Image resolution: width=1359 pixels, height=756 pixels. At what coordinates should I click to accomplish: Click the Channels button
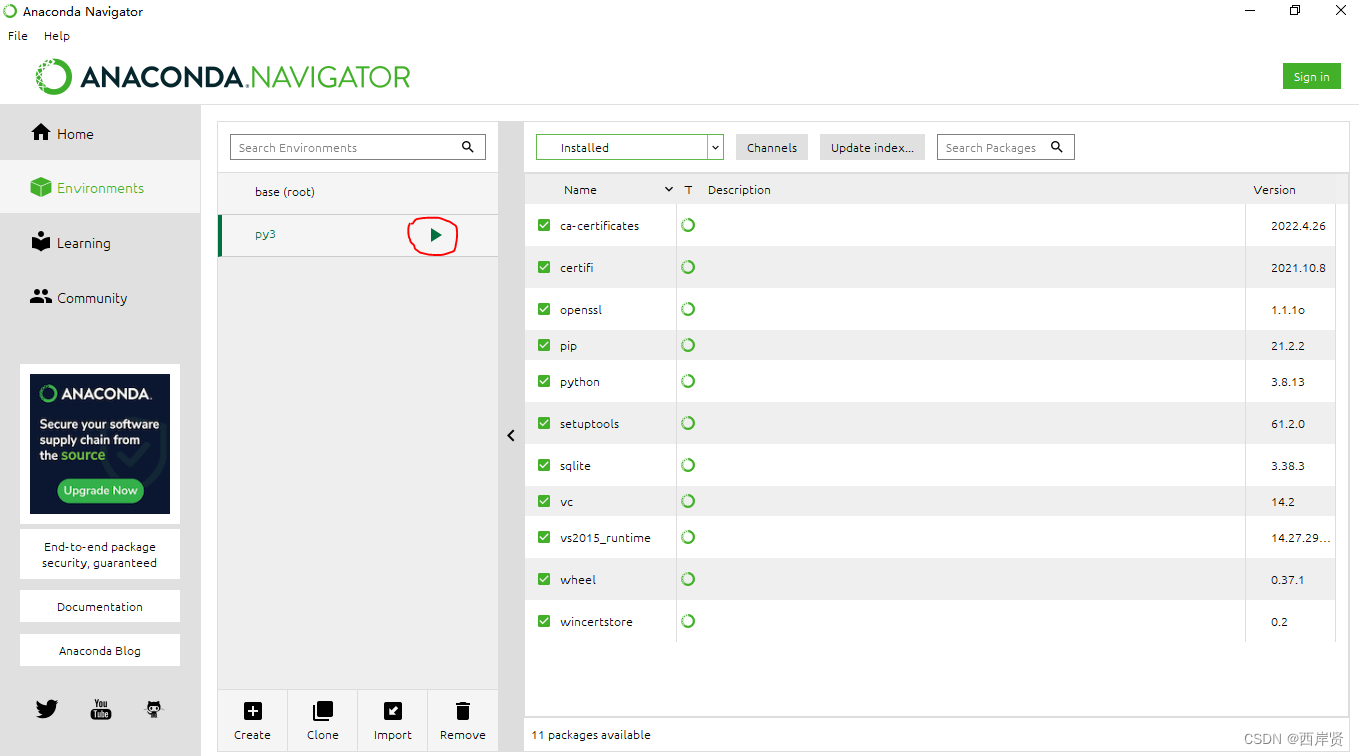772,147
